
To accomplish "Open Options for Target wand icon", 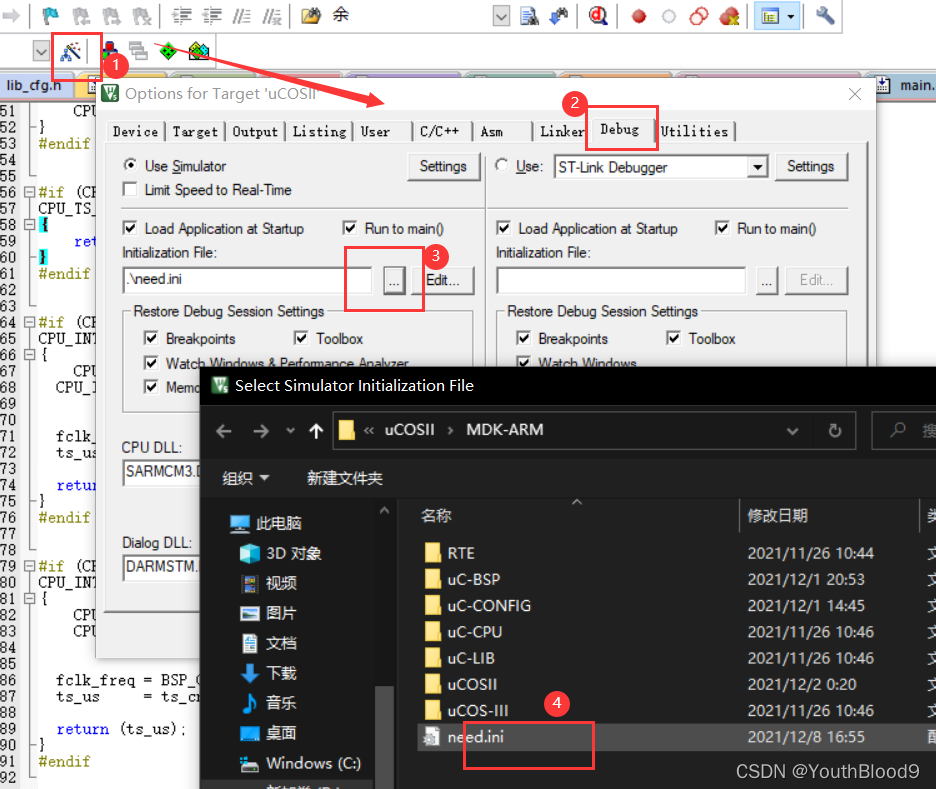I will click(71, 53).
